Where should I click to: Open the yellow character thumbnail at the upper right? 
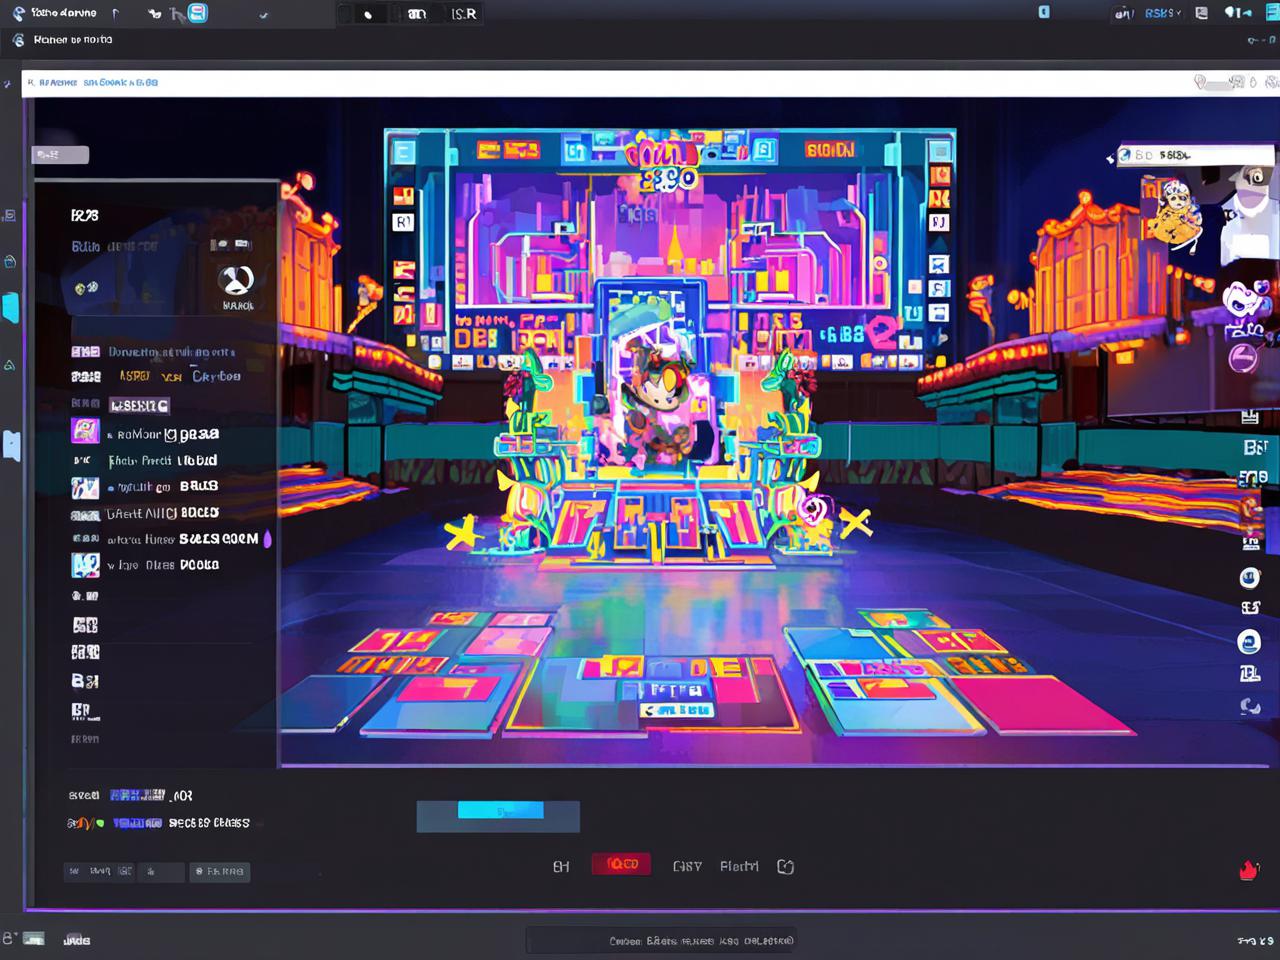(1172, 212)
